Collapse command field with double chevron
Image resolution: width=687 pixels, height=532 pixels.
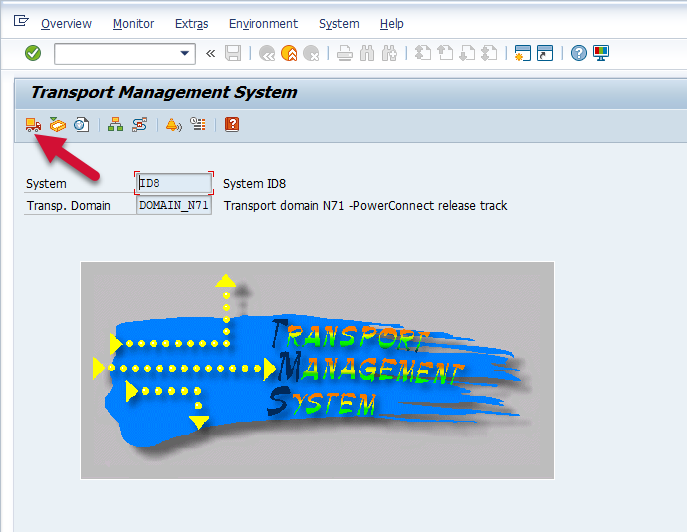[x=210, y=54]
